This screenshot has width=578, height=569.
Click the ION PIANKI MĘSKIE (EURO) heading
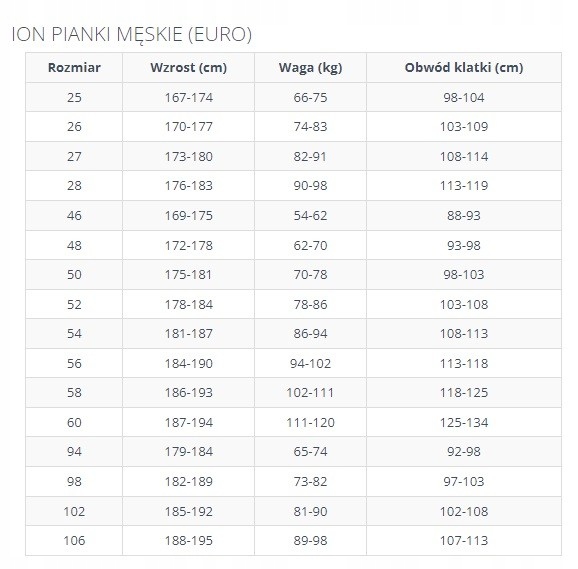[x=132, y=35]
